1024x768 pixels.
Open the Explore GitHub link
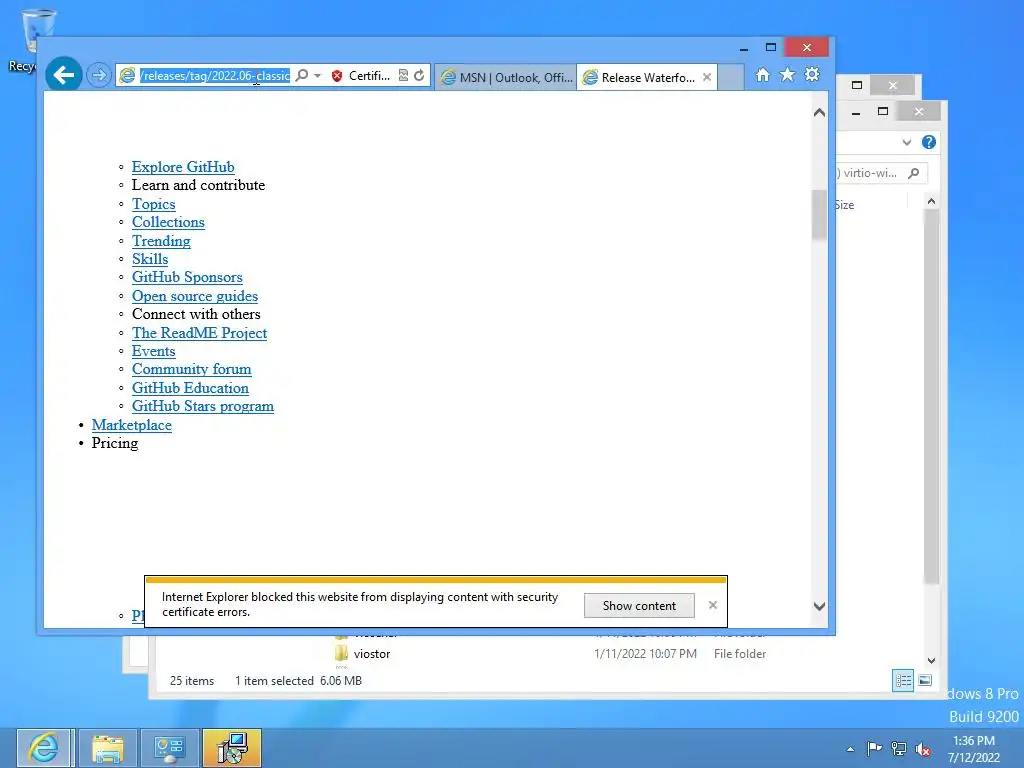pos(183,167)
